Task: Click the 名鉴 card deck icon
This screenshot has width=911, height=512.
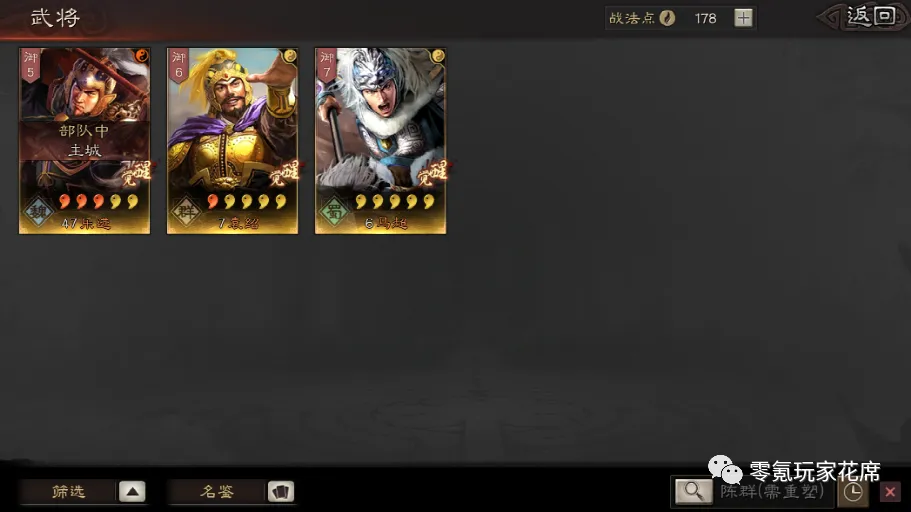Action: (x=281, y=492)
